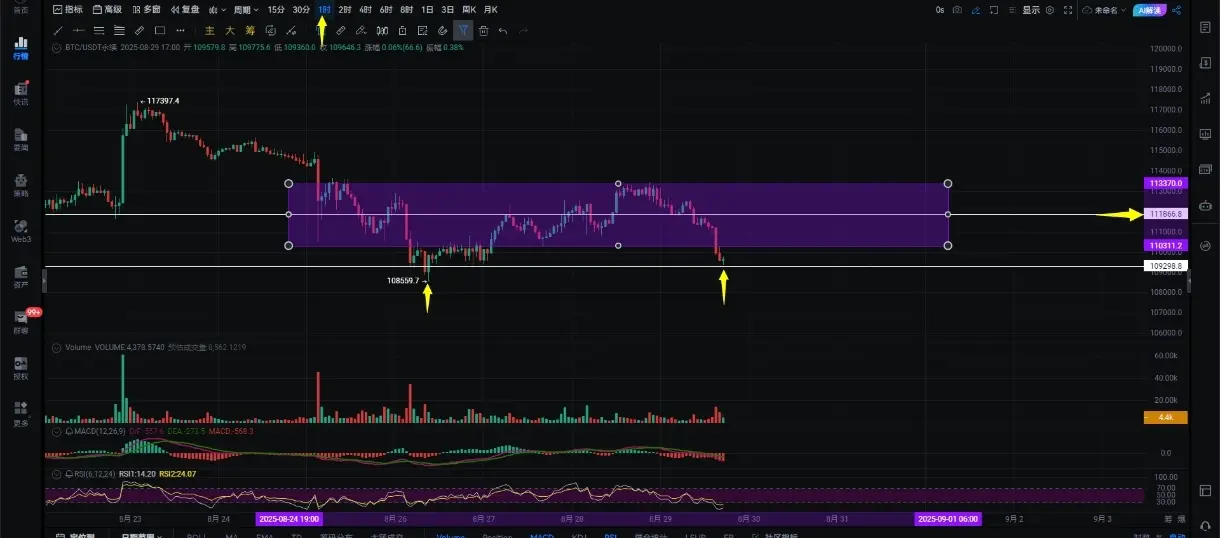Switch to the 周K weekly timeframe
The image size is (1220, 538).
[468, 9]
